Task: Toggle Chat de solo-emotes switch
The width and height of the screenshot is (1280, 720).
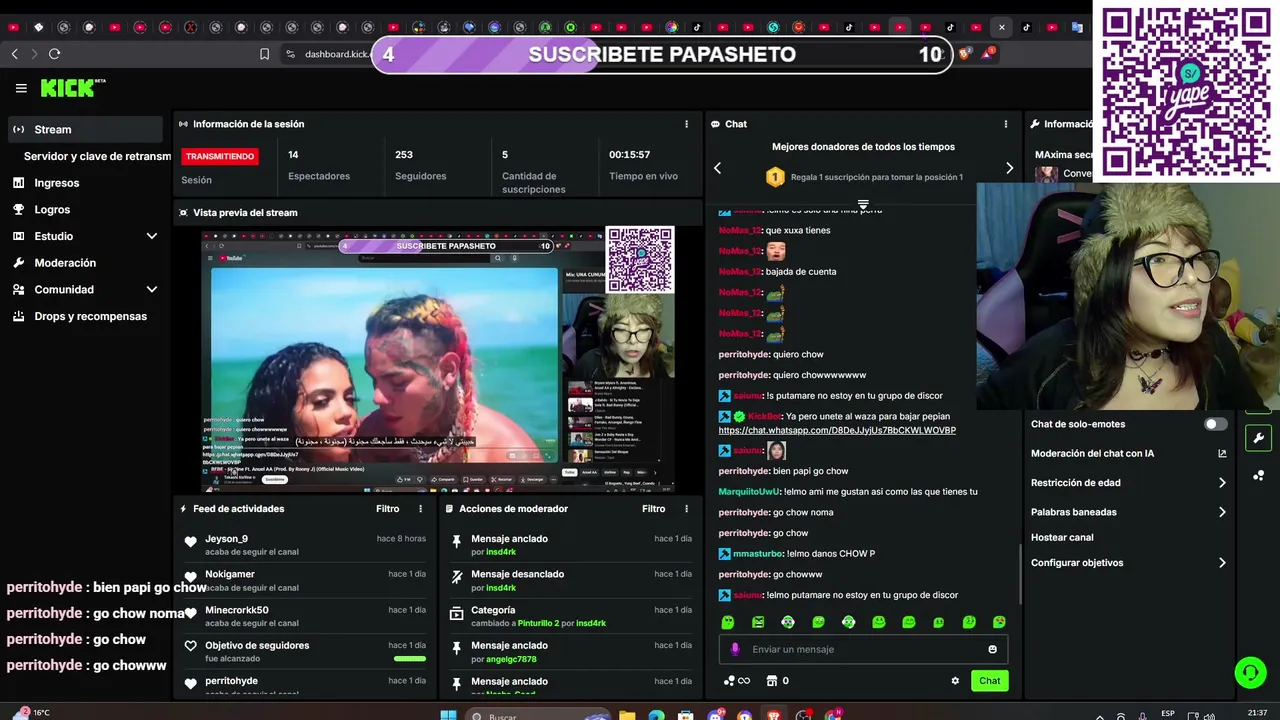Action: coord(1215,424)
